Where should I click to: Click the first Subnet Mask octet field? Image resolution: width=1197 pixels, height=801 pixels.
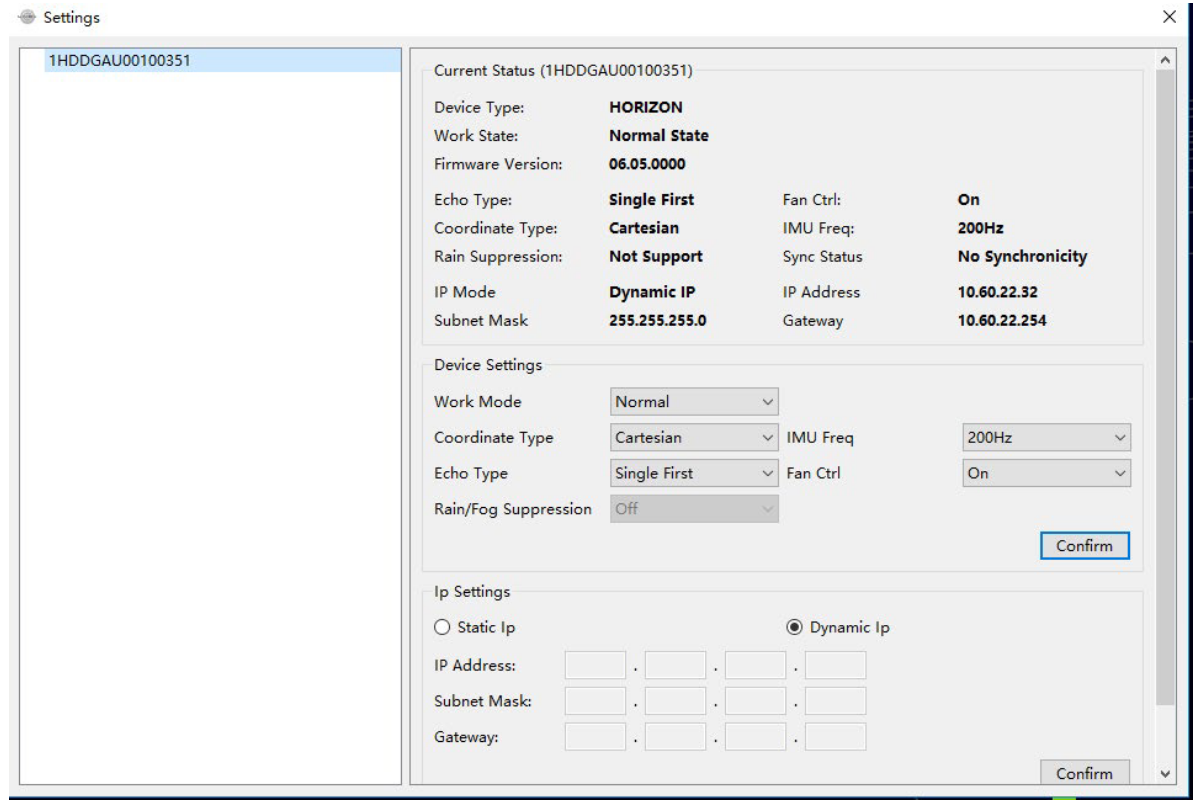[x=595, y=701]
